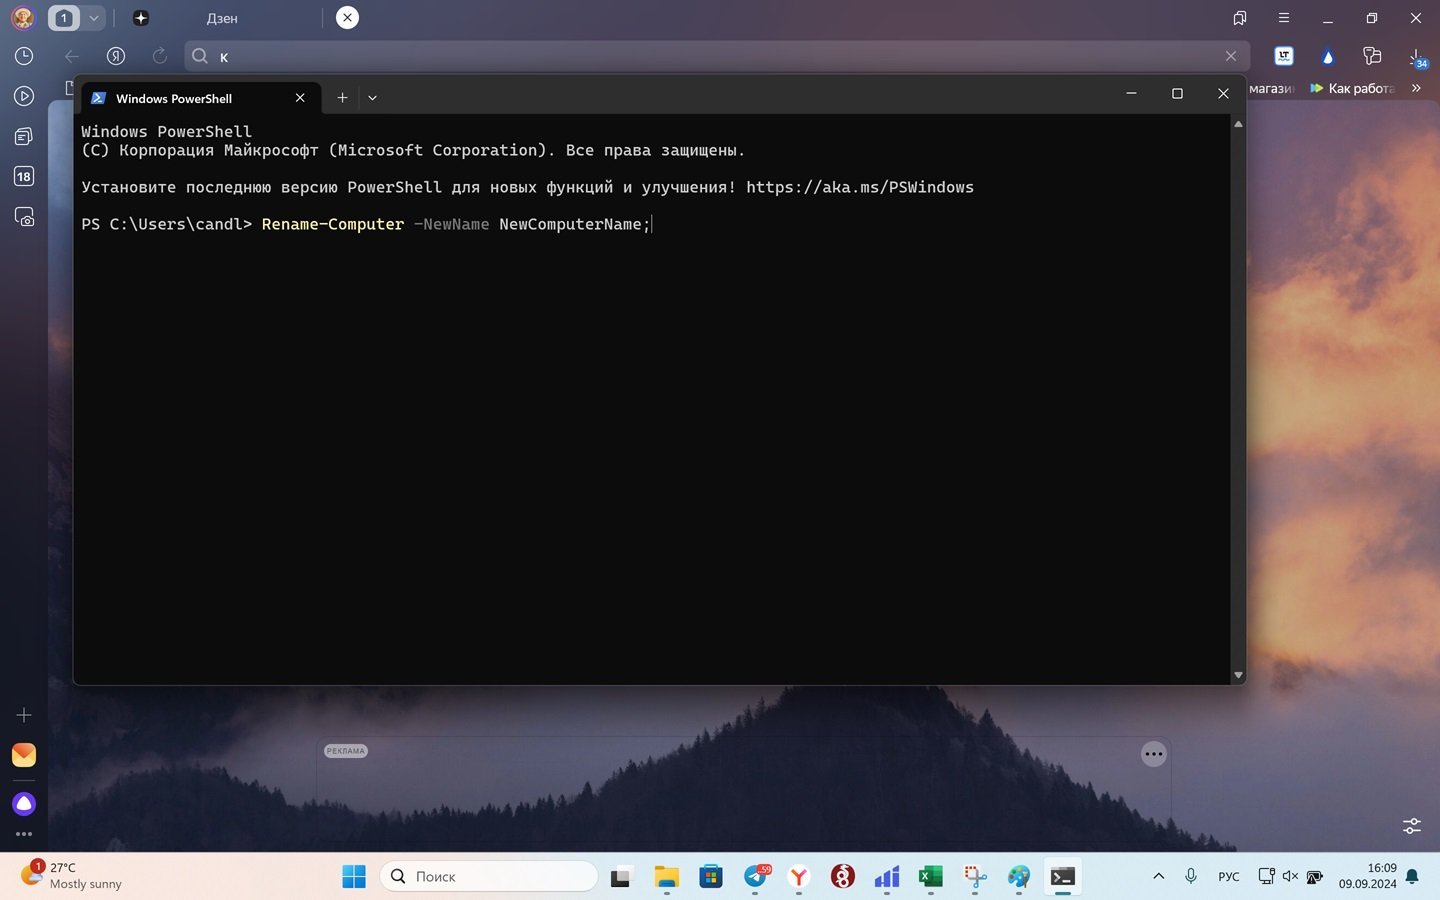
Task: Open browser history clock icon in sidebar
Action: pyautogui.click(x=24, y=56)
